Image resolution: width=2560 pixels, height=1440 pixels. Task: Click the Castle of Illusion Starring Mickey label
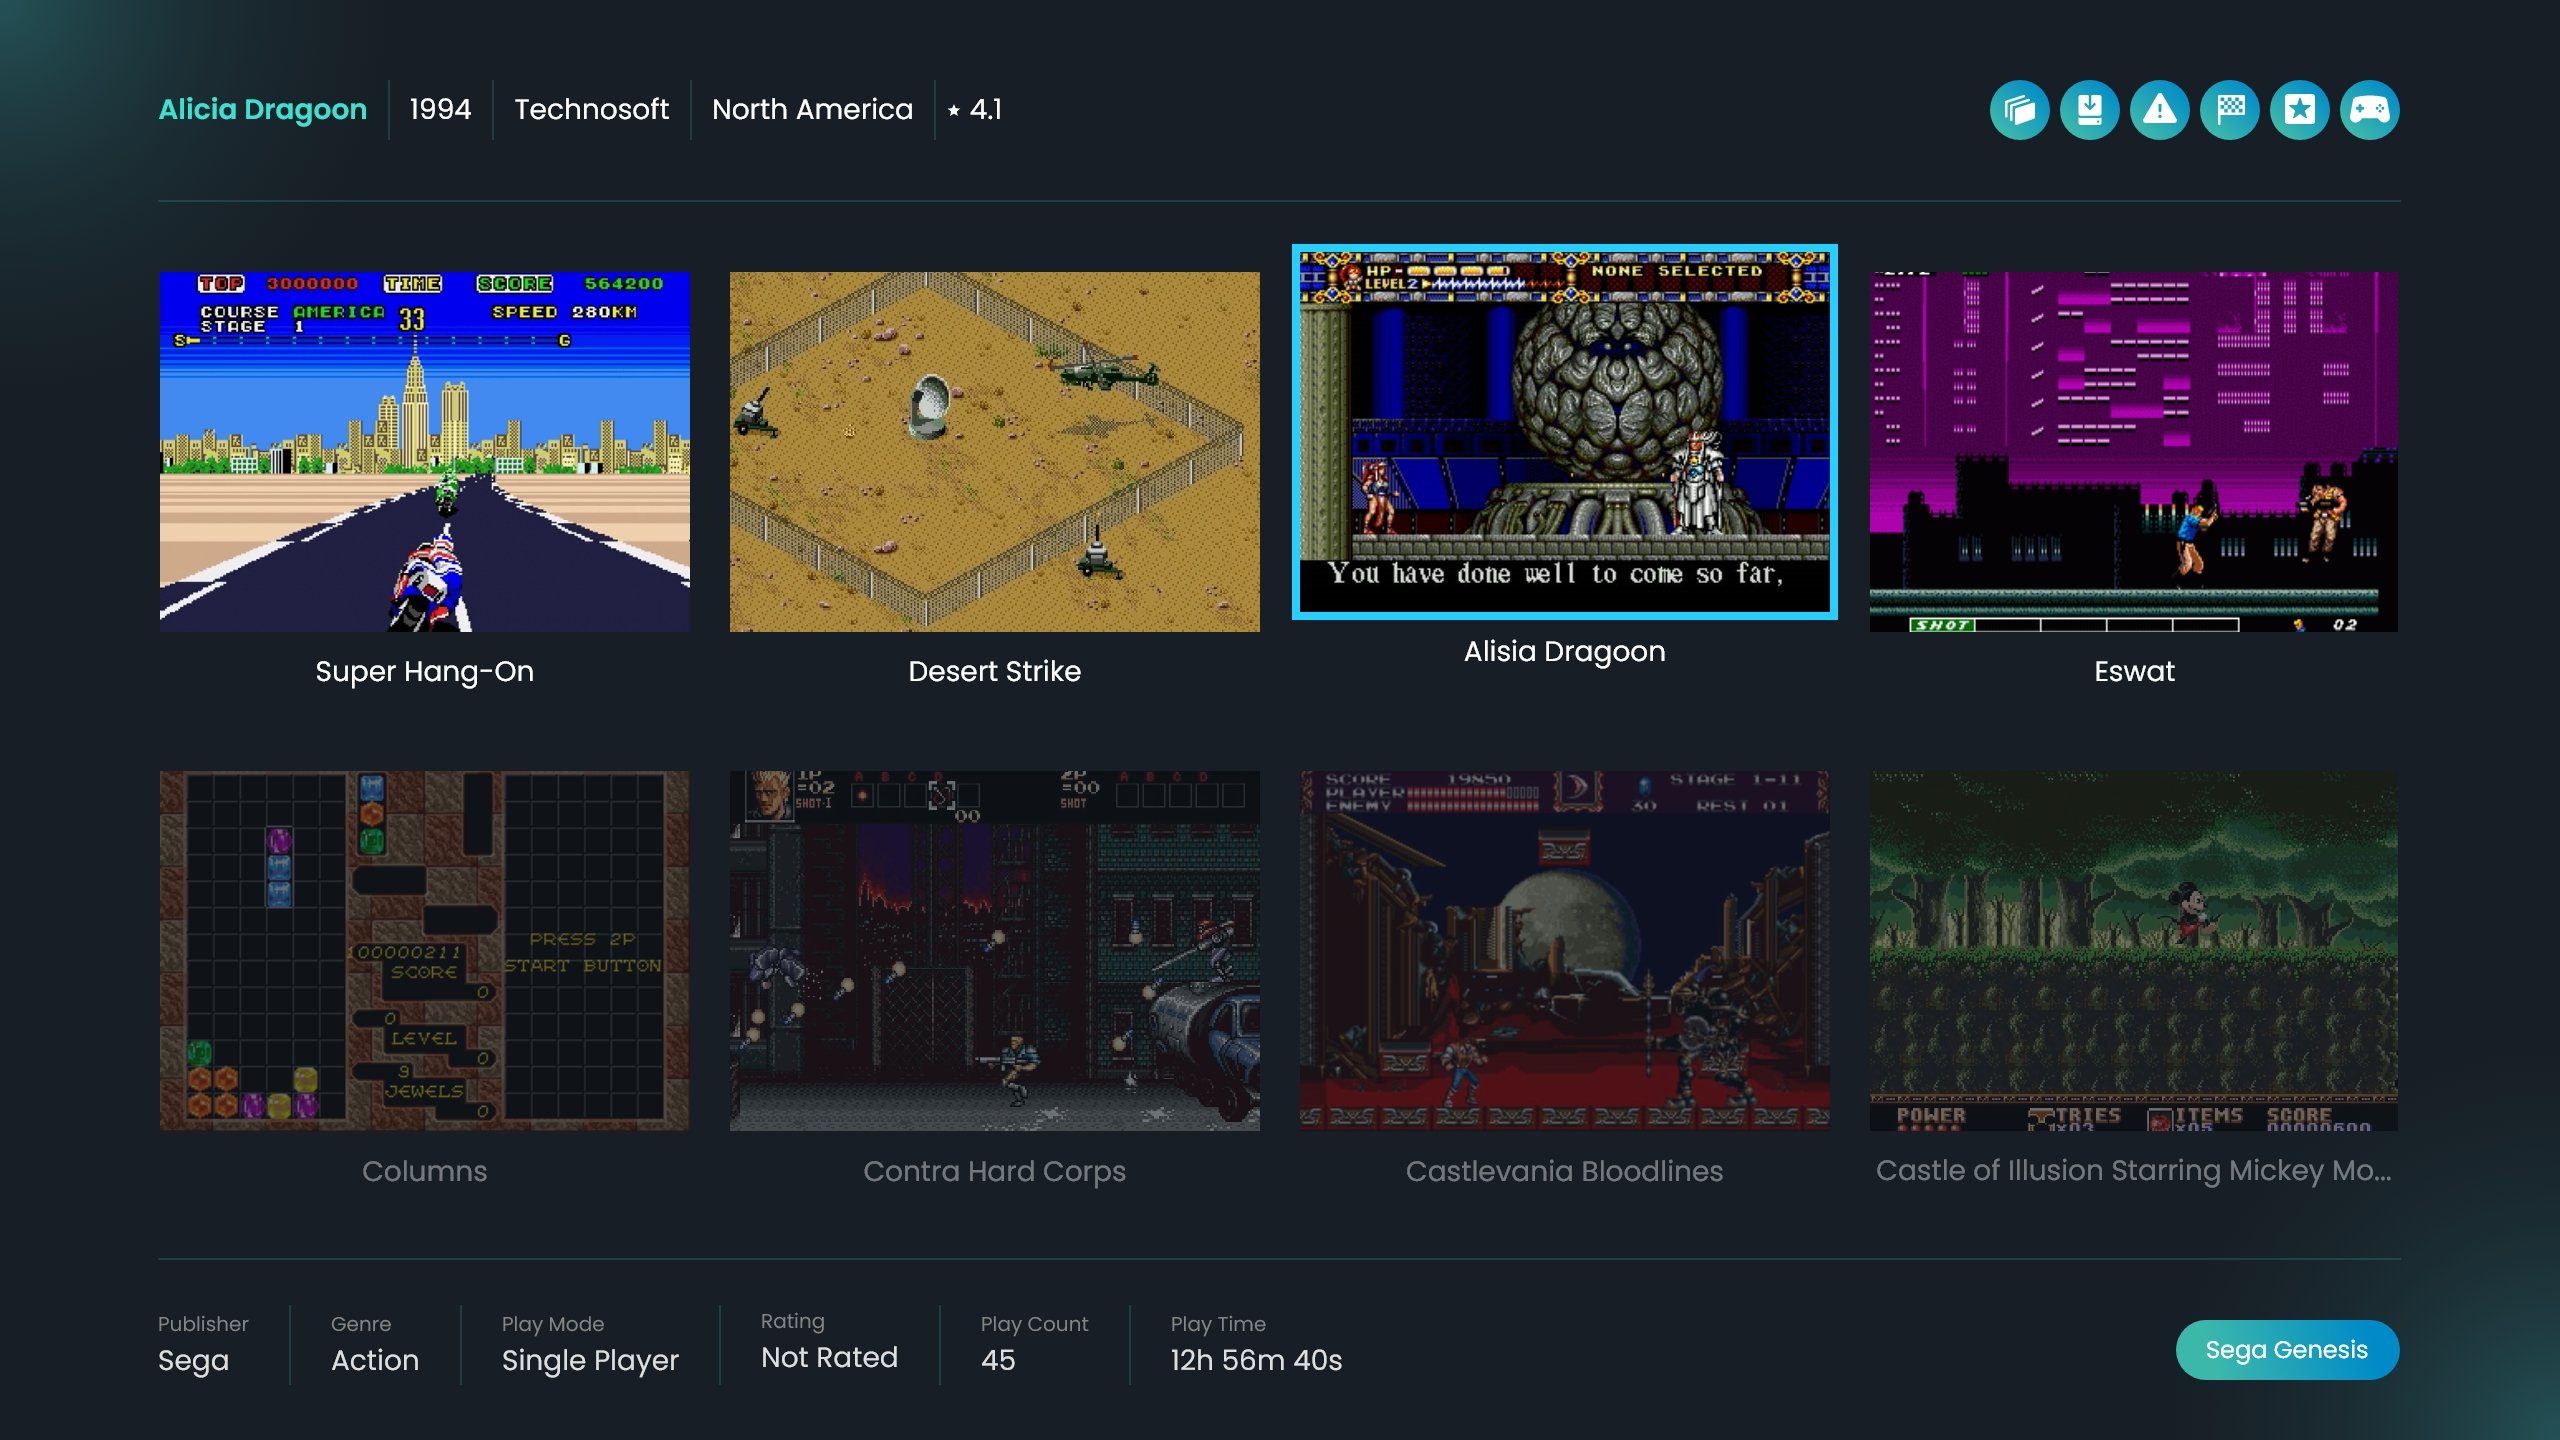[x=2134, y=1170]
